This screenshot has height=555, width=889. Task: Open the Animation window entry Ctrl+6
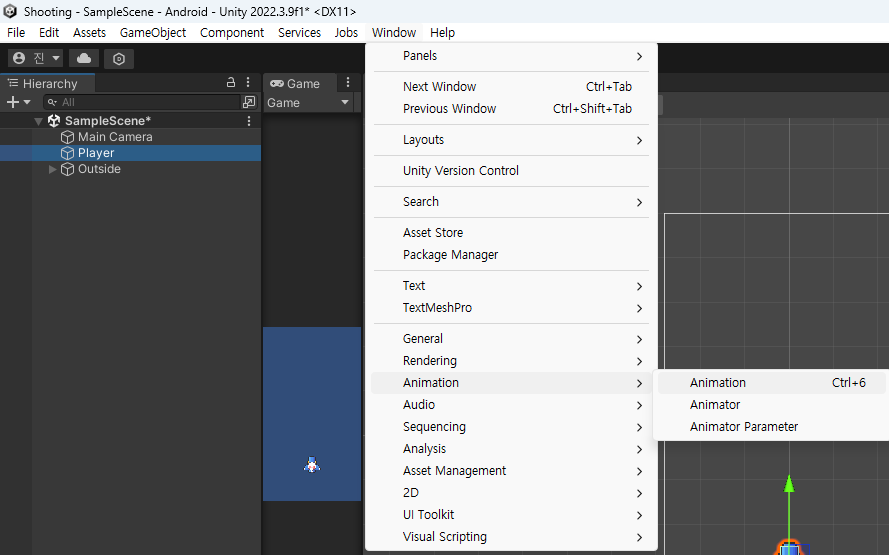(772, 383)
